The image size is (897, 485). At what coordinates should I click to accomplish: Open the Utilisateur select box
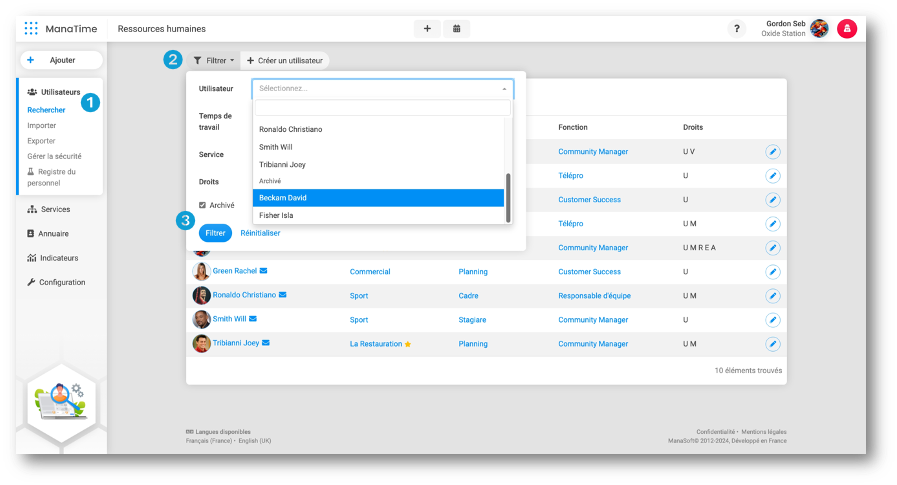coord(382,89)
